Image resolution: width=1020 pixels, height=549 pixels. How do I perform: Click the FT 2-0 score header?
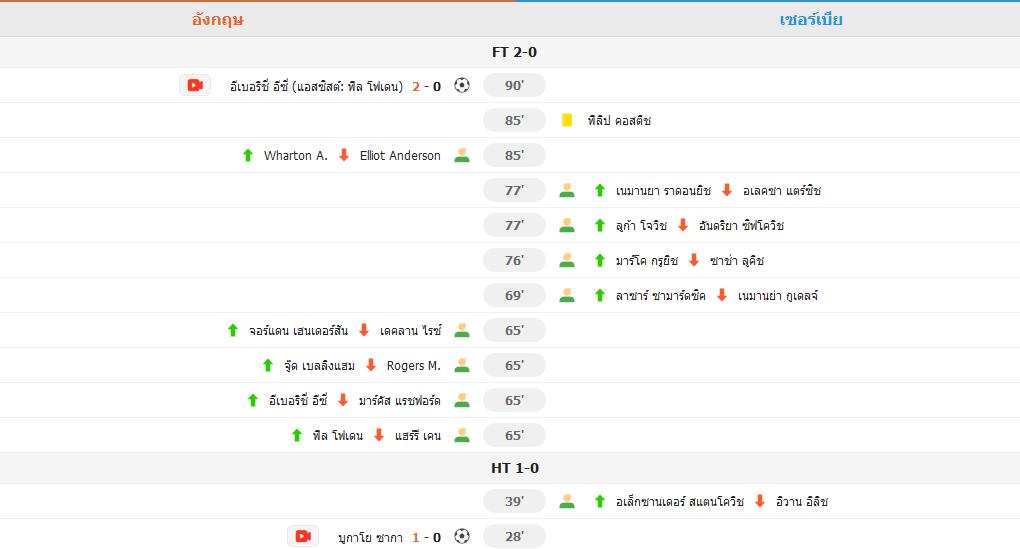click(514, 53)
